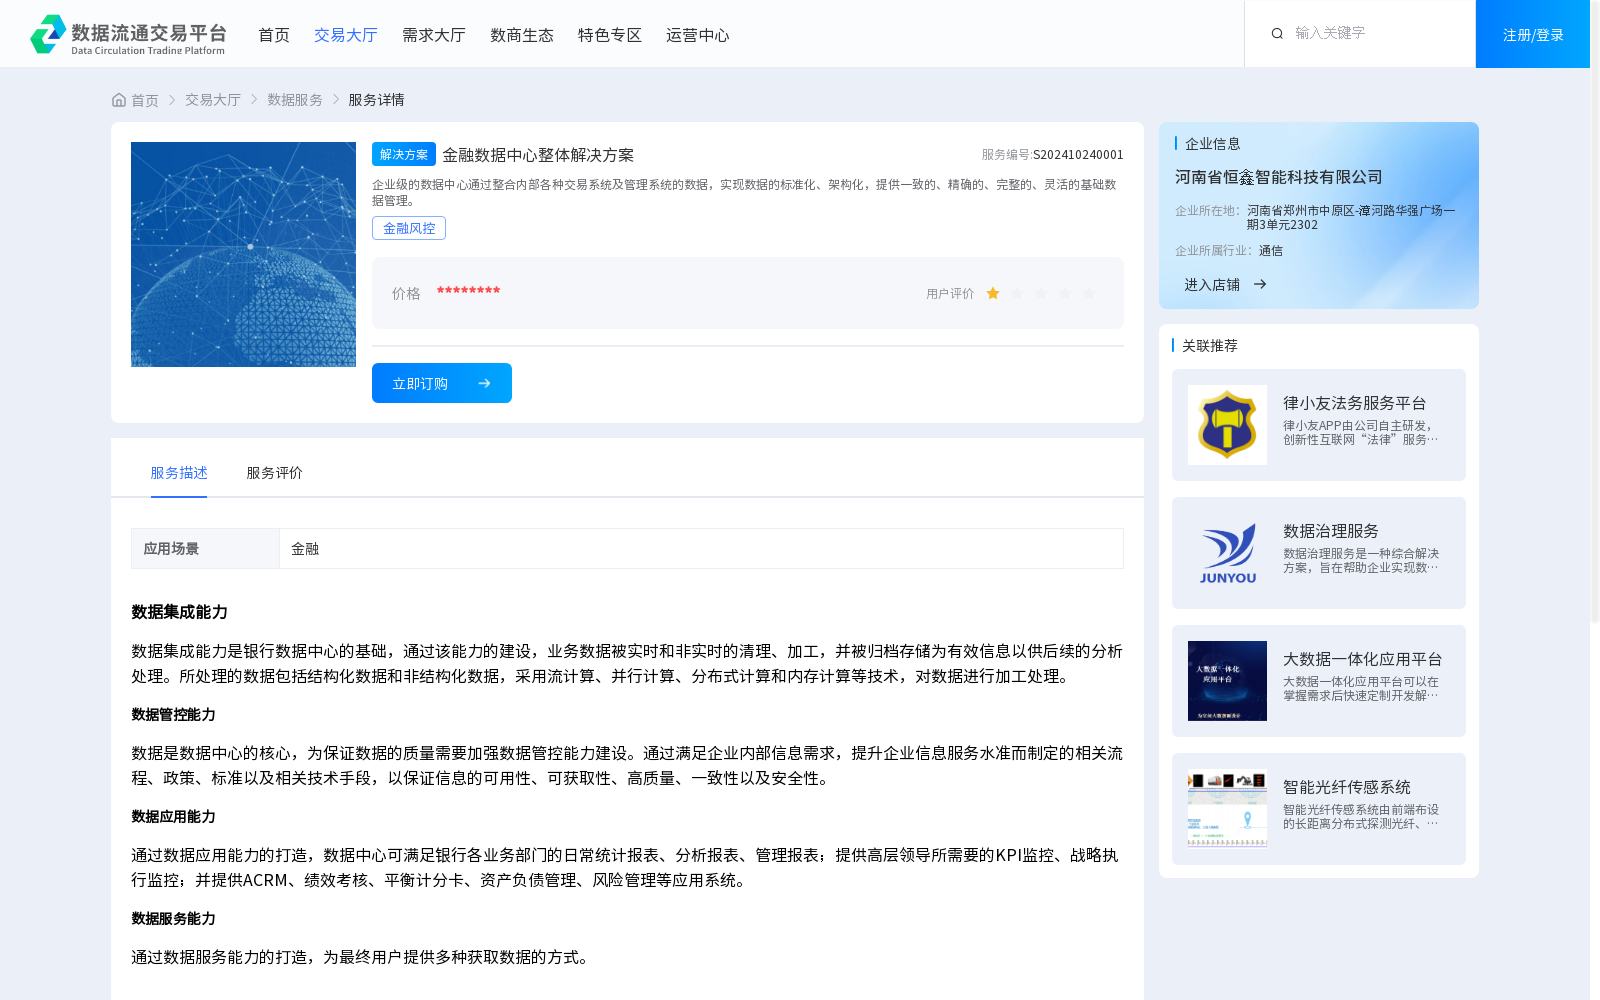This screenshot has height=1000, width=1600.
Task: Click the 企业信息 section header
Action: 1212,144
